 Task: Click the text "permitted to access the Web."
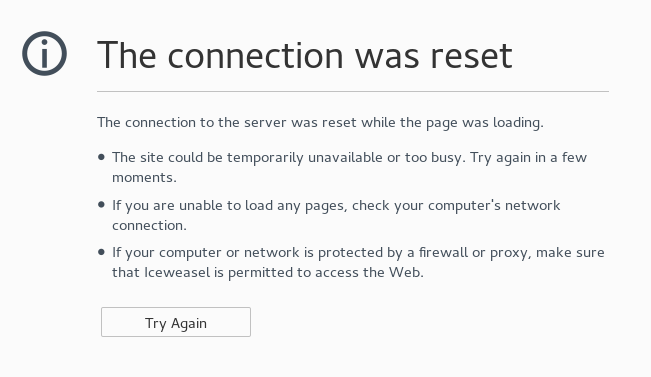pos(326,273)
